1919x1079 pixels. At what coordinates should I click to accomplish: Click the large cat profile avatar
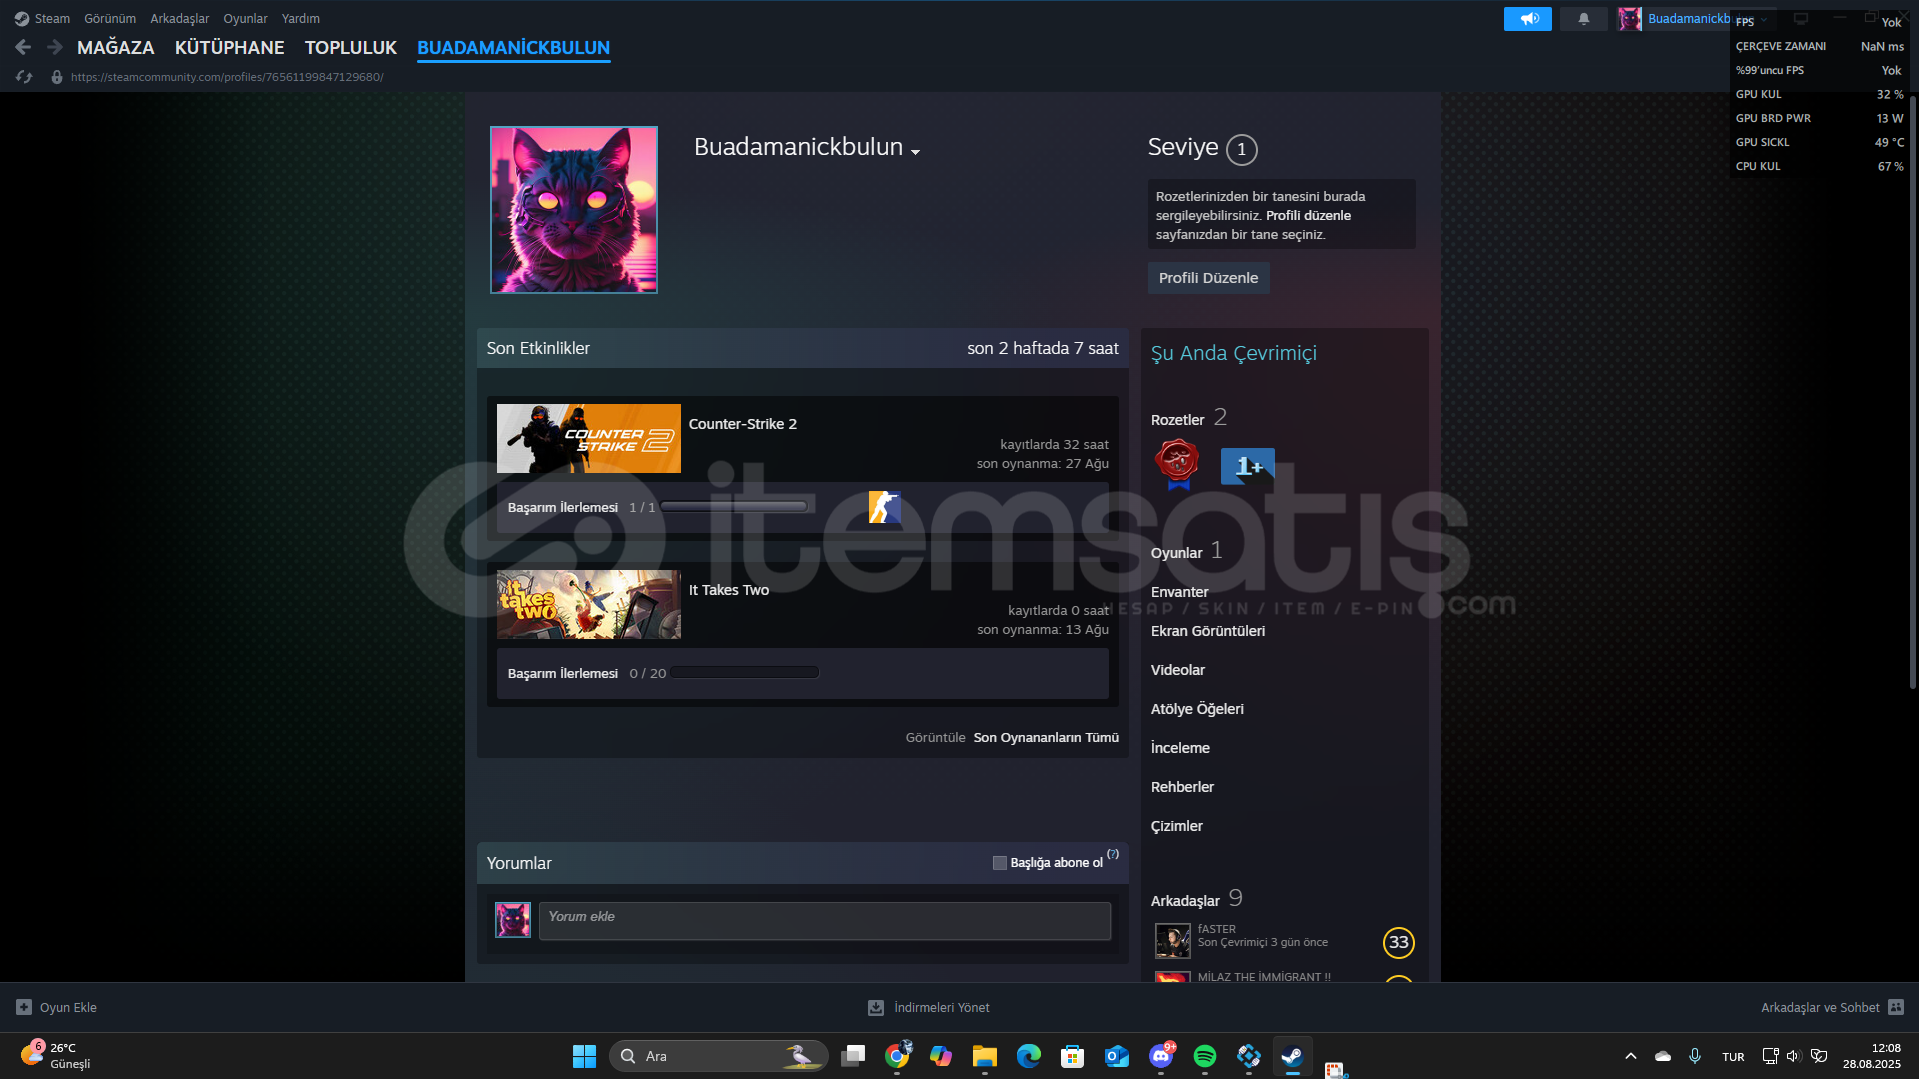[x=574, y=210]
